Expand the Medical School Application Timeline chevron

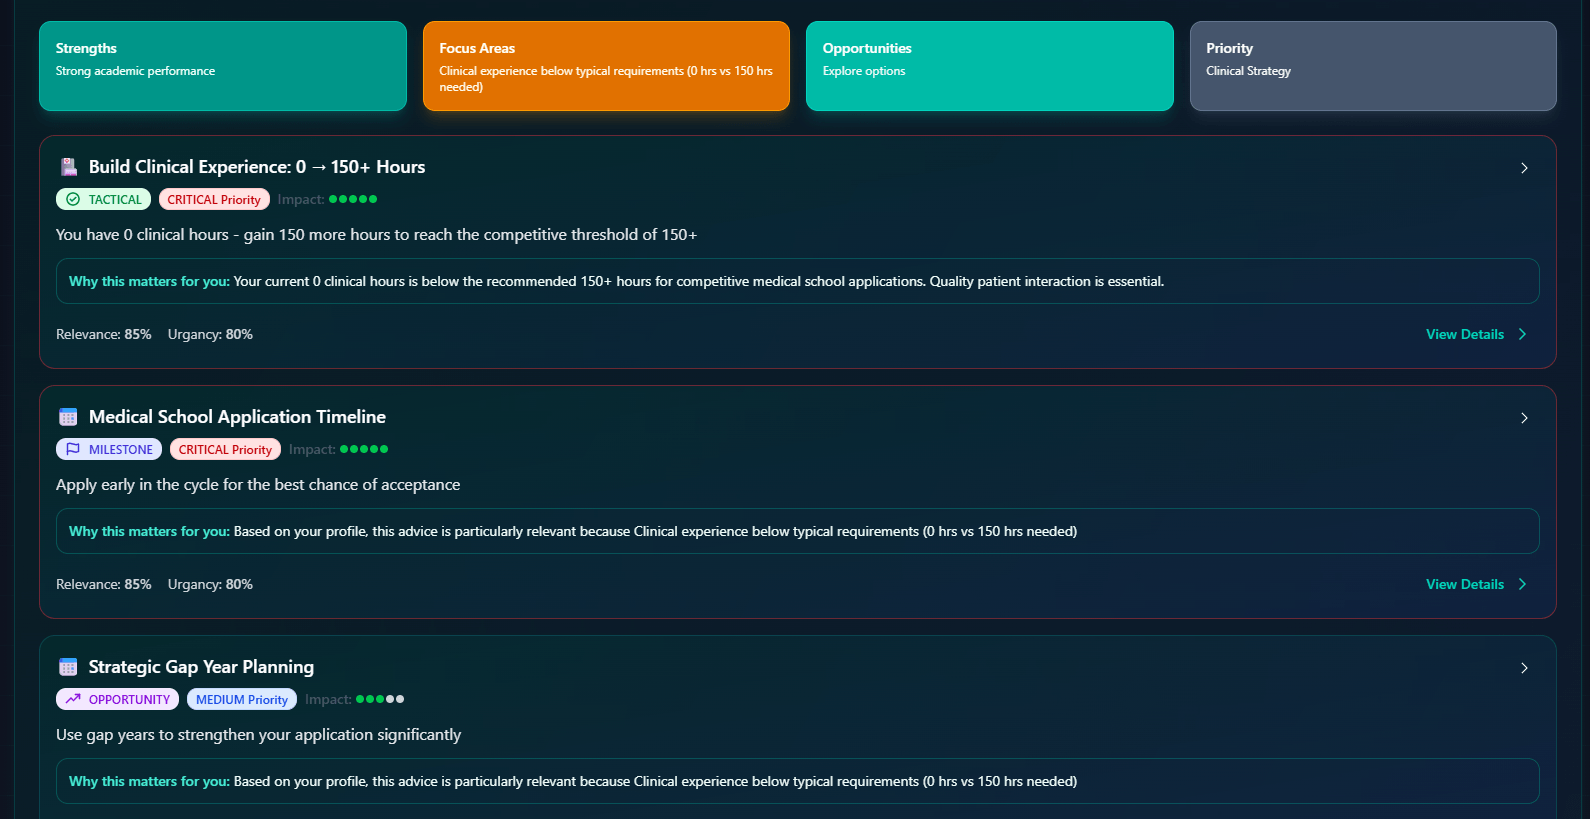point(1524,418)
